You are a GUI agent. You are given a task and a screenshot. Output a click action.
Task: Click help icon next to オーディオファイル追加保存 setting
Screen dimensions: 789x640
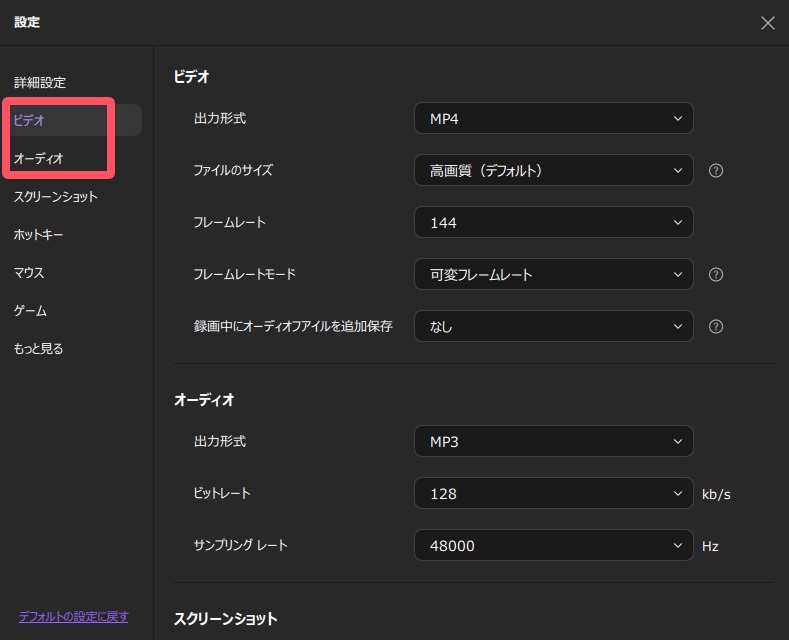715,327
